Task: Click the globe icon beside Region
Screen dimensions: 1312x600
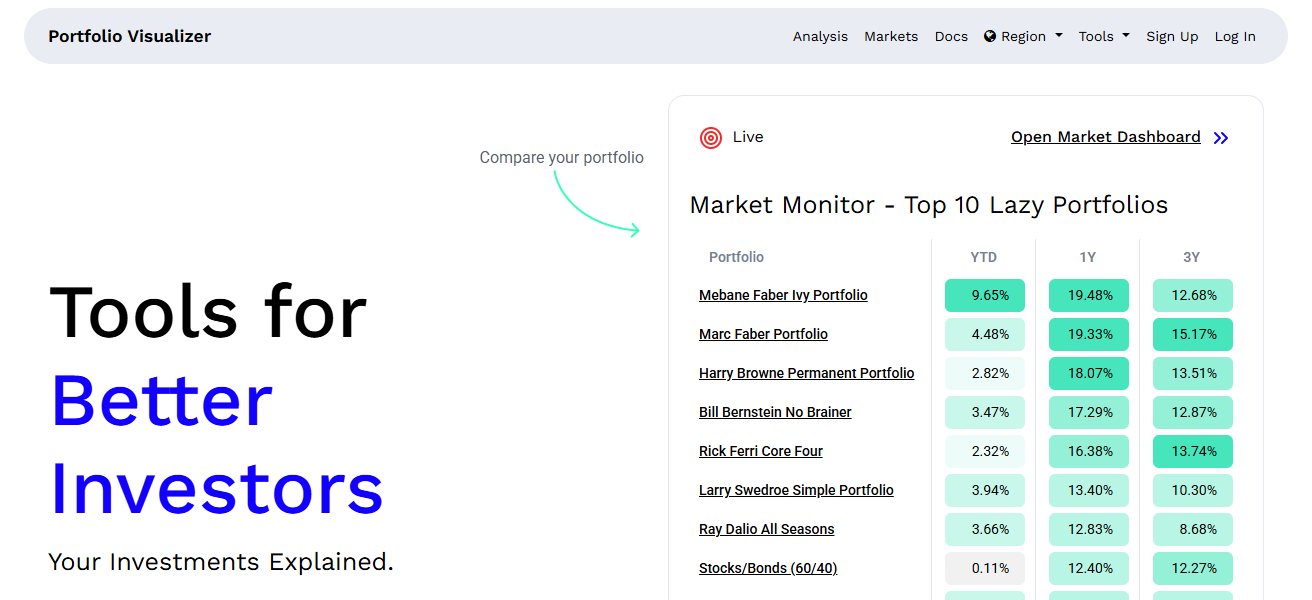Action: click(988, 36)
